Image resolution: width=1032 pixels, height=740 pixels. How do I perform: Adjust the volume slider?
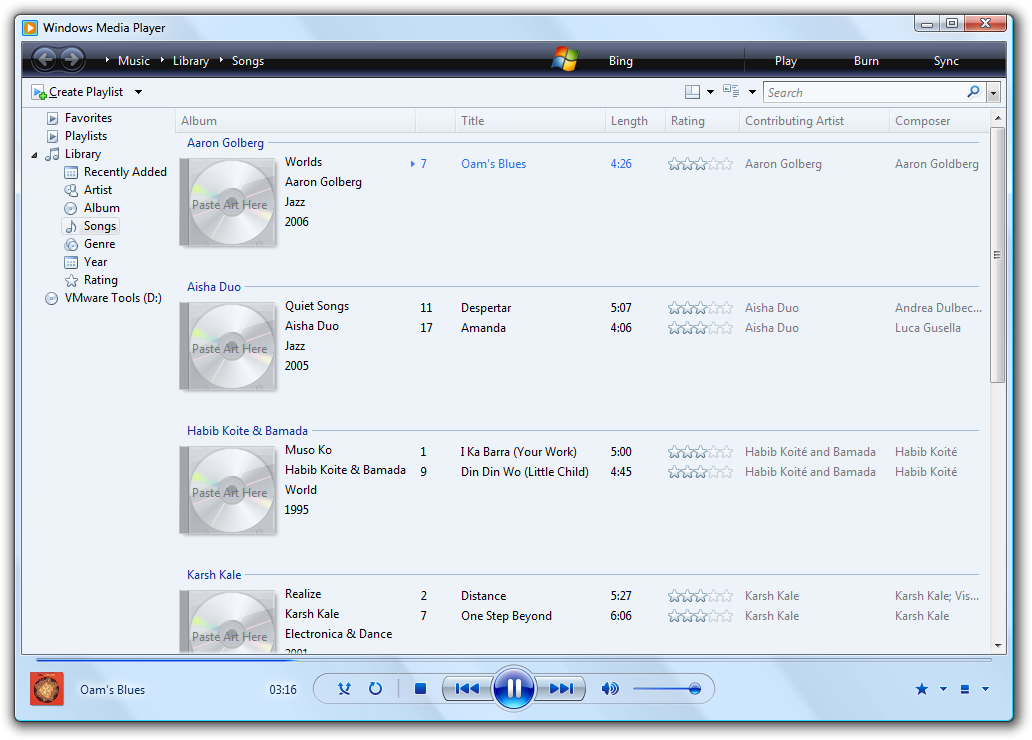(x=665, y=689)
